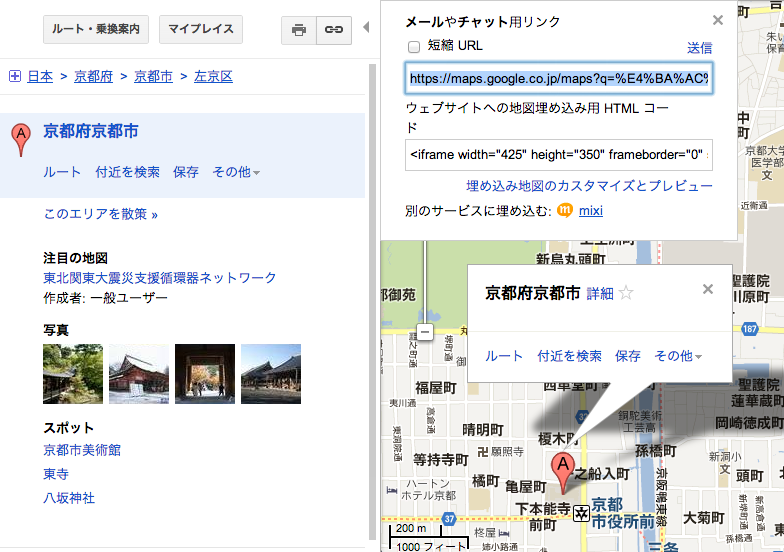Click the print icon button

coord(299,30)
